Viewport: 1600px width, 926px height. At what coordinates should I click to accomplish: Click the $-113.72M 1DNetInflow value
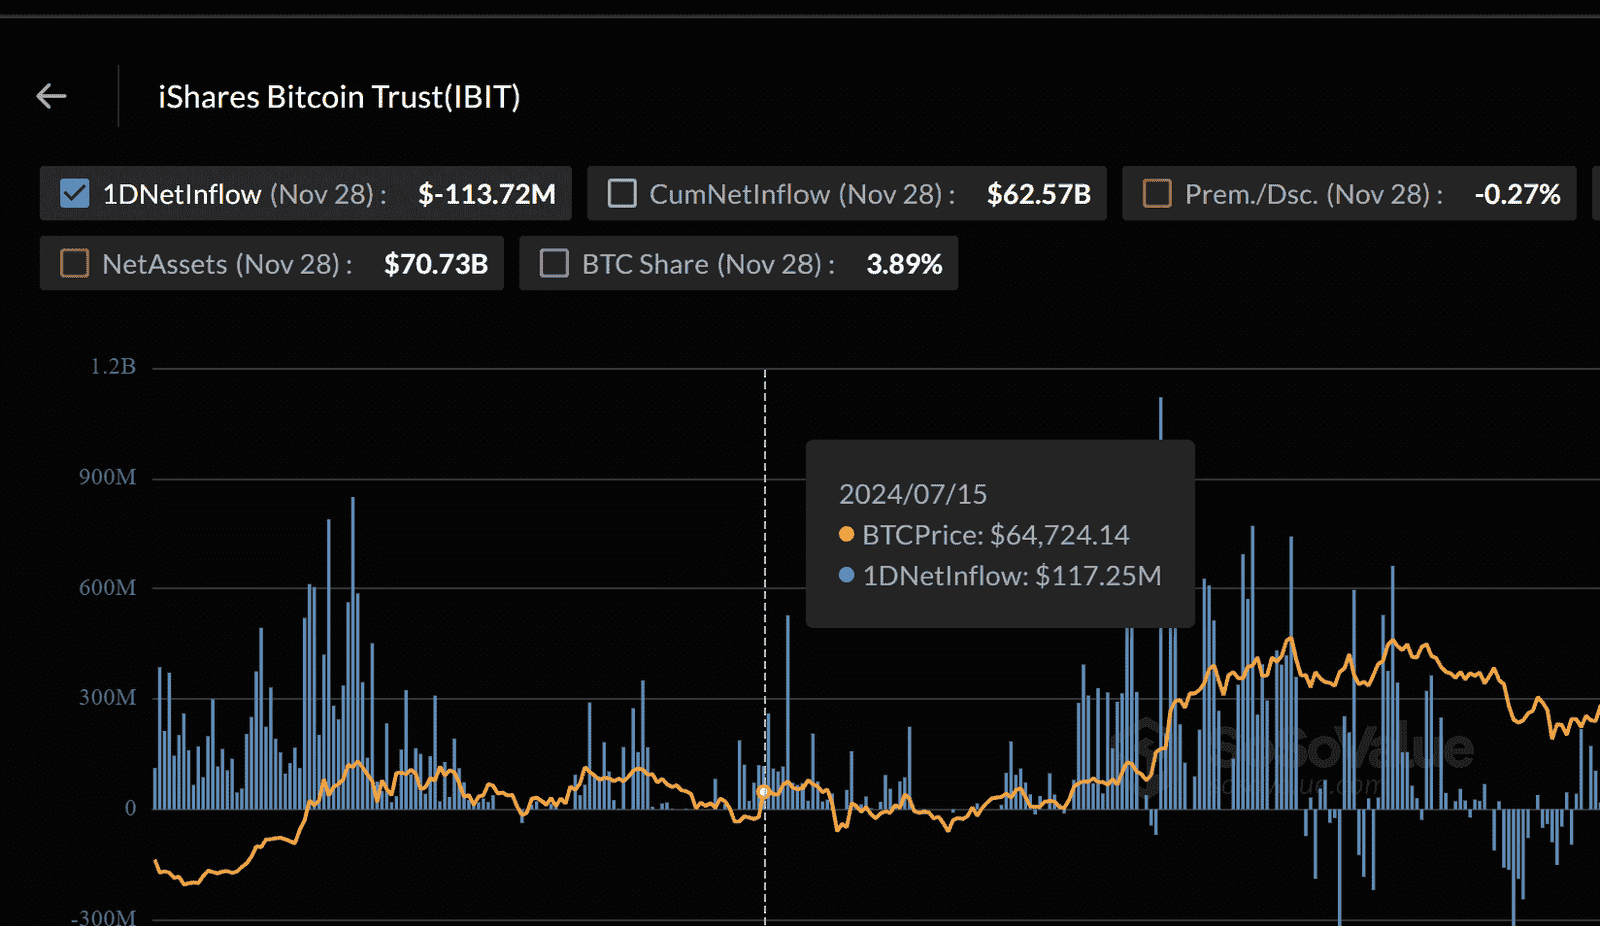[486, 194]
